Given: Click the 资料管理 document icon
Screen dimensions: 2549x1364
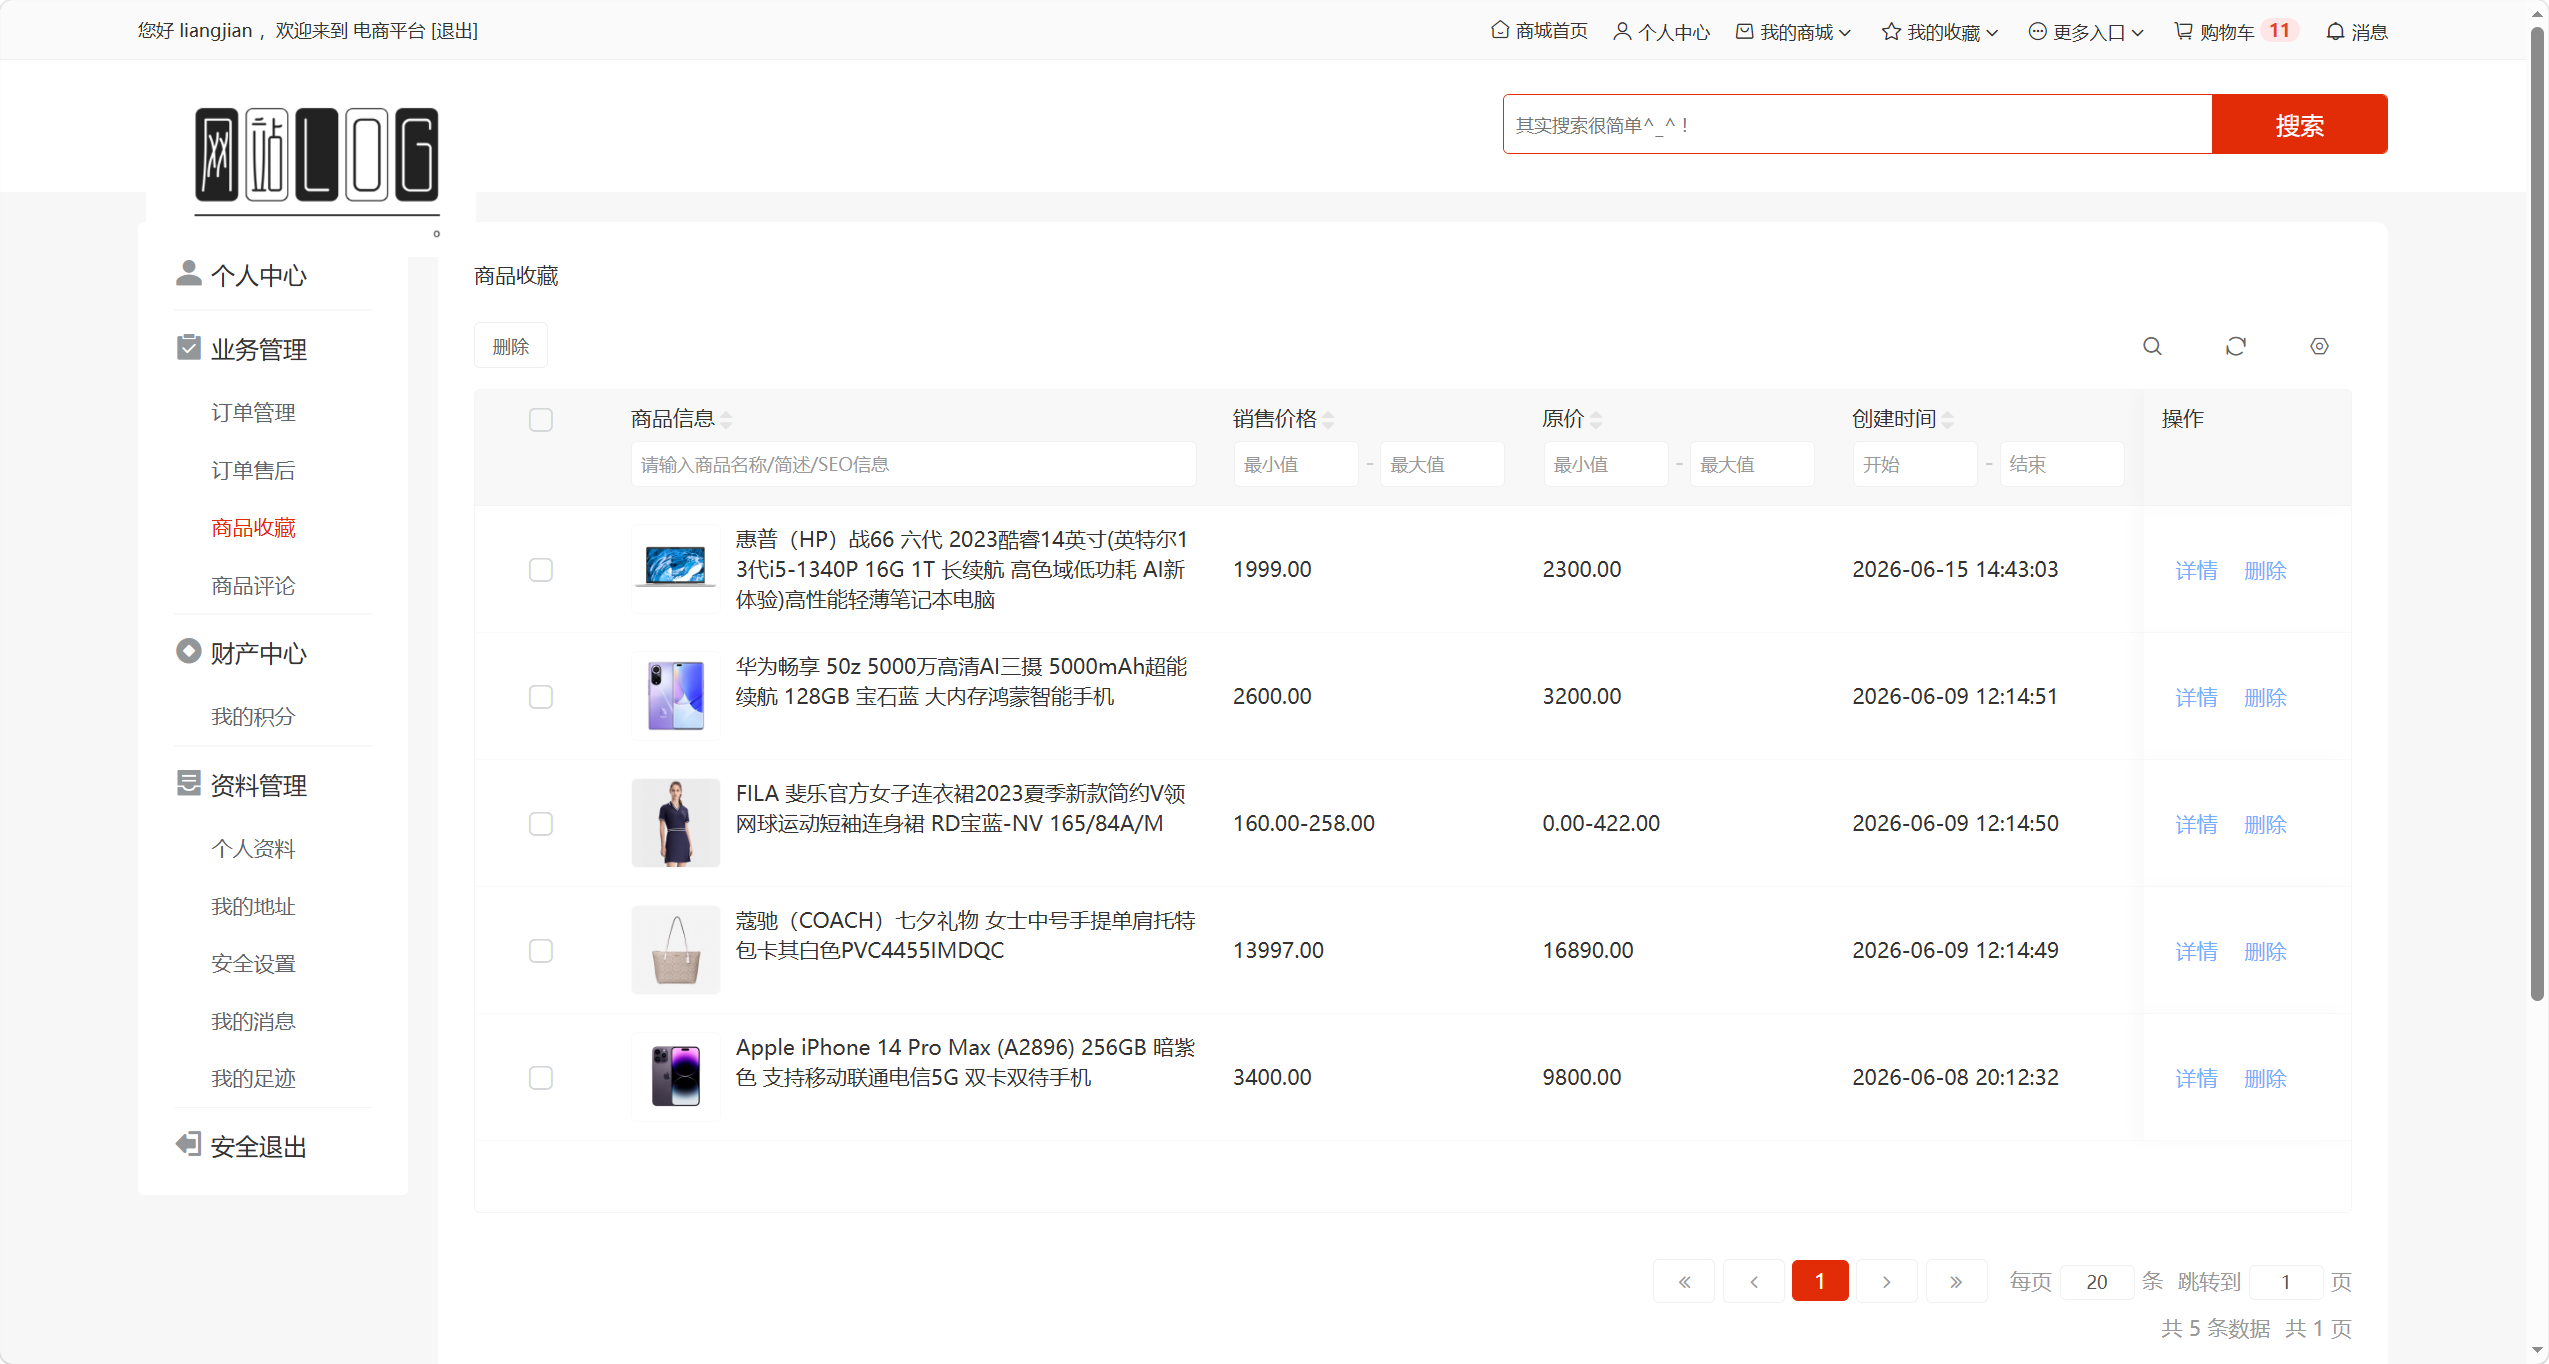Looking at the screenshot, I should tap(188, 783).
